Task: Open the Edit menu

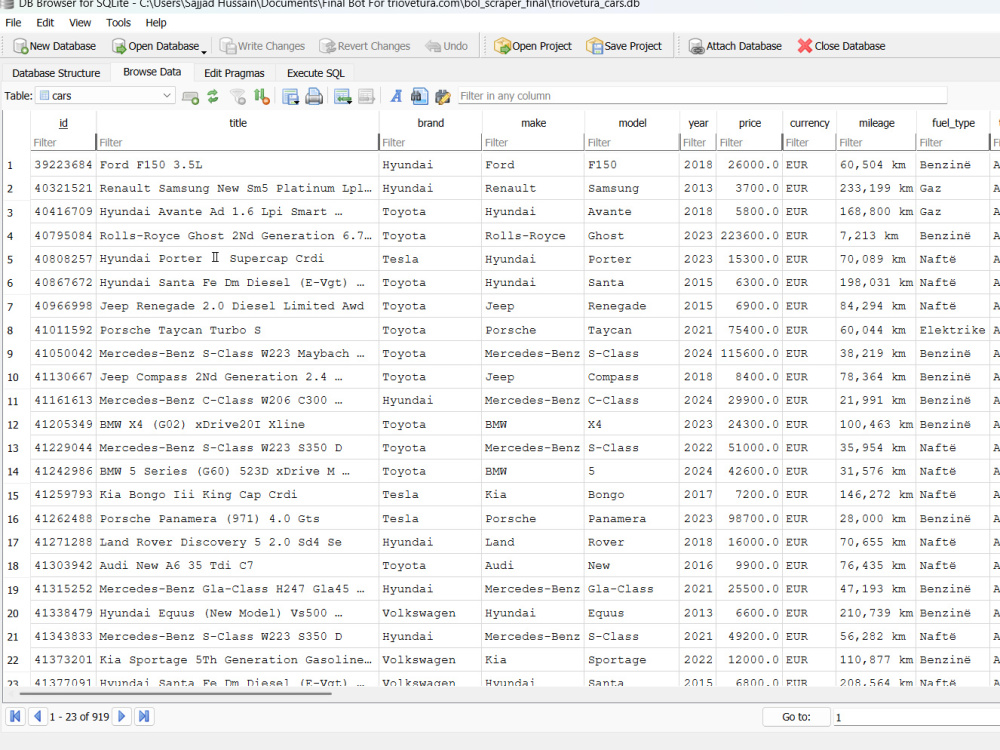Action: pyautogui.click(x=45, y=22)
